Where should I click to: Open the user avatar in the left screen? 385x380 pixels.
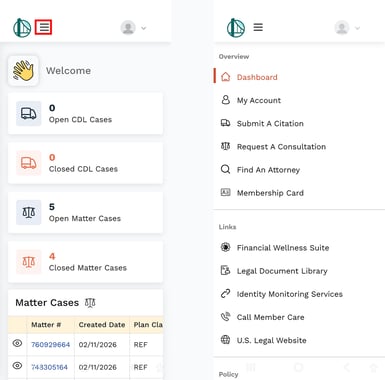[128, 28]
